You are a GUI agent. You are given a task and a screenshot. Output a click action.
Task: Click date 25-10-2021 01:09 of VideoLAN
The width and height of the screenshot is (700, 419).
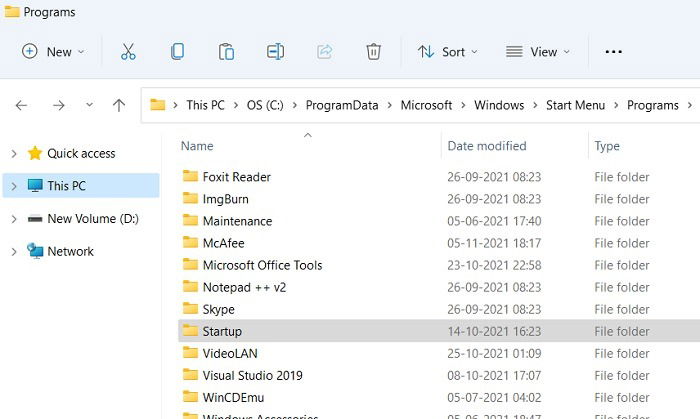(494, 353)
